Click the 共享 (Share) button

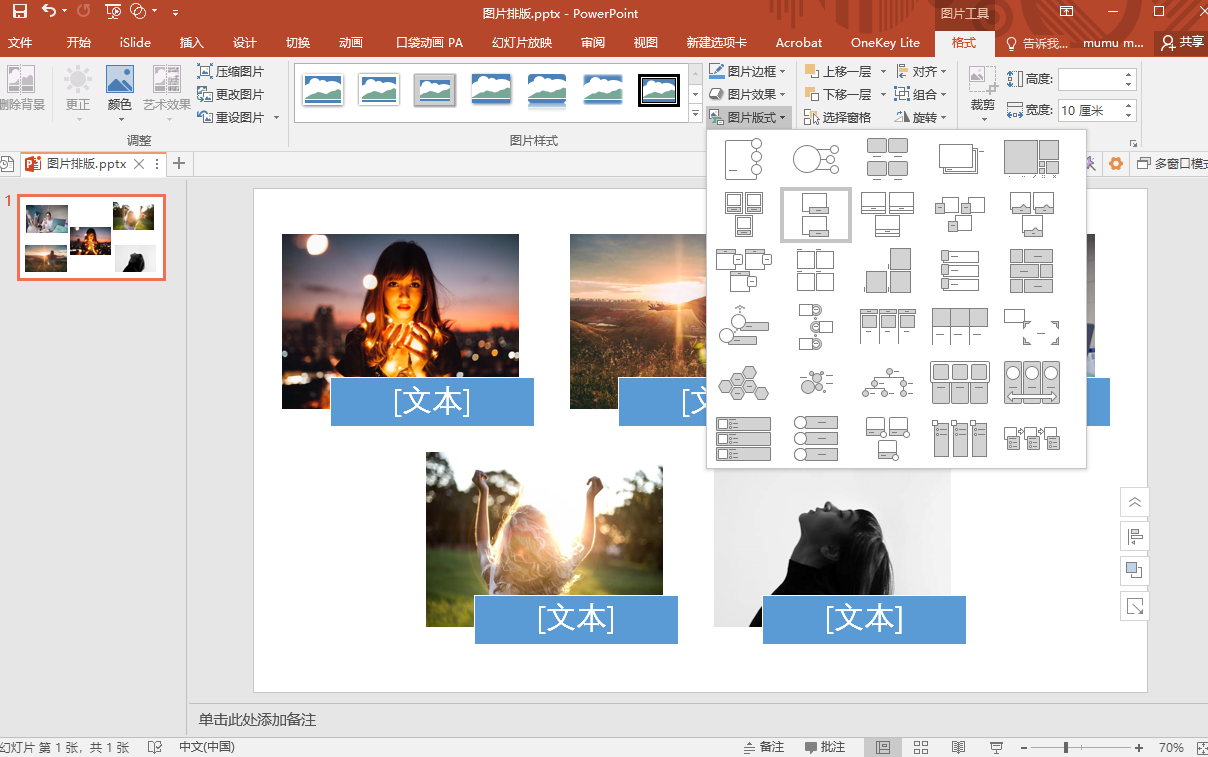[x=1182, y=42]
